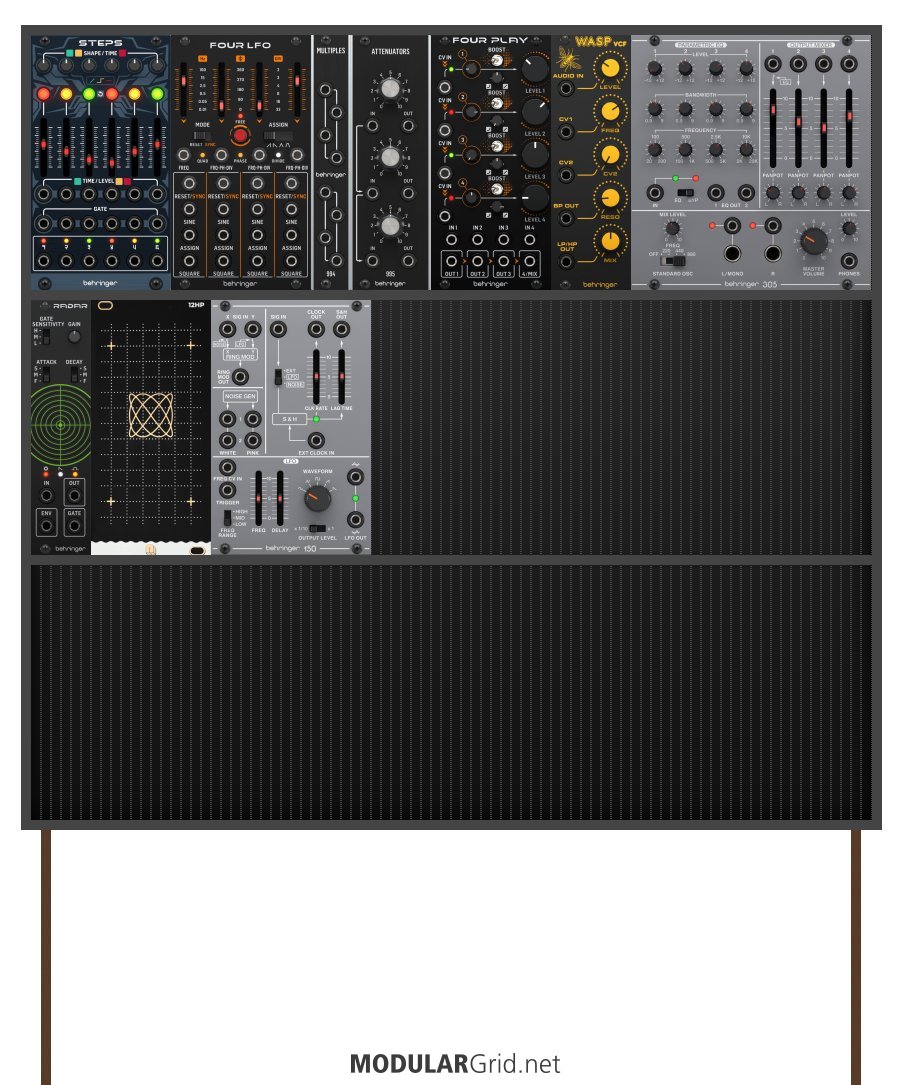The height and width of the screenshot is (1085, 912).
Task: Click the Four Play Level 3 knob
Action: pos(534,154)
